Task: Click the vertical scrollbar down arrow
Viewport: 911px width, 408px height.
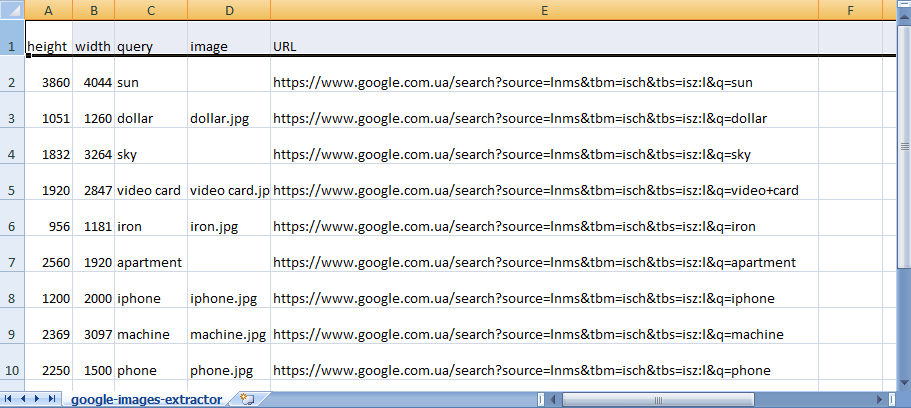Action: point(904,382)
